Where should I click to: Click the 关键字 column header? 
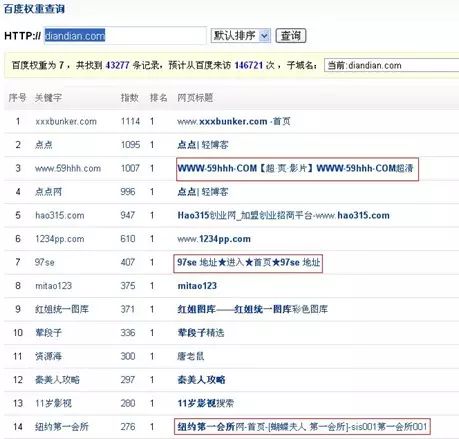tap(48, 98)
